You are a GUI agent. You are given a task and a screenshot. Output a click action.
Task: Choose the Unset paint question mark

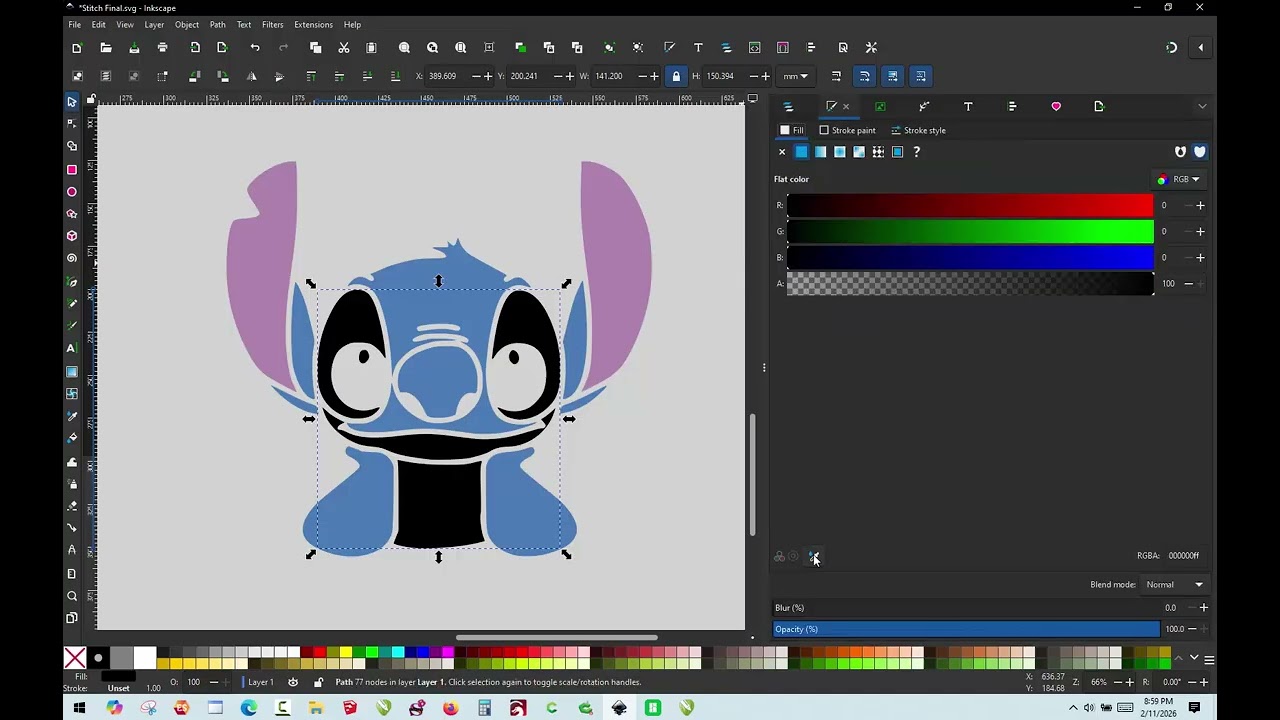(x=916, y=152)
